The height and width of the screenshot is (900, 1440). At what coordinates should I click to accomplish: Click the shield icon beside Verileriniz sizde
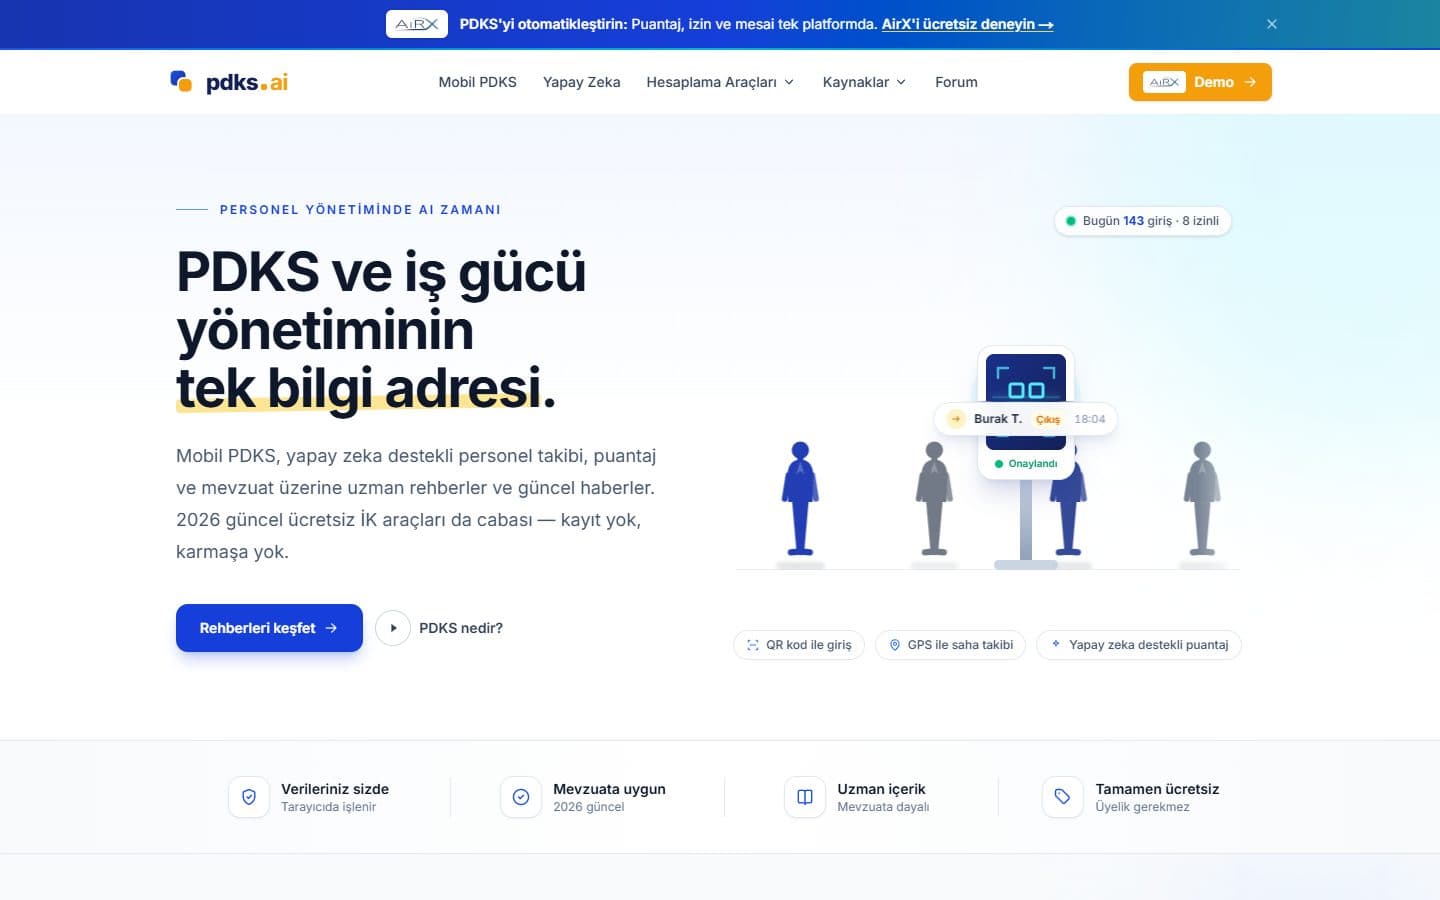249,797
